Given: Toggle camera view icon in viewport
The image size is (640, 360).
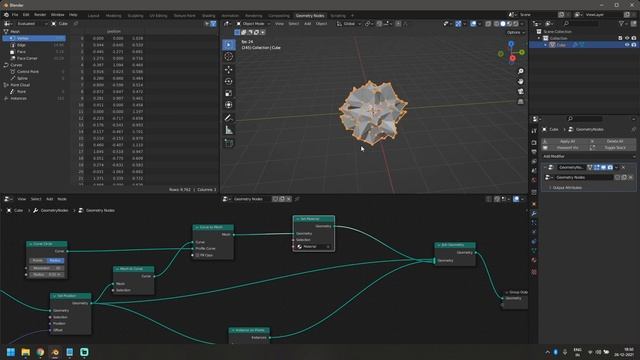Looking at the screenshot, I should (520, 92).
